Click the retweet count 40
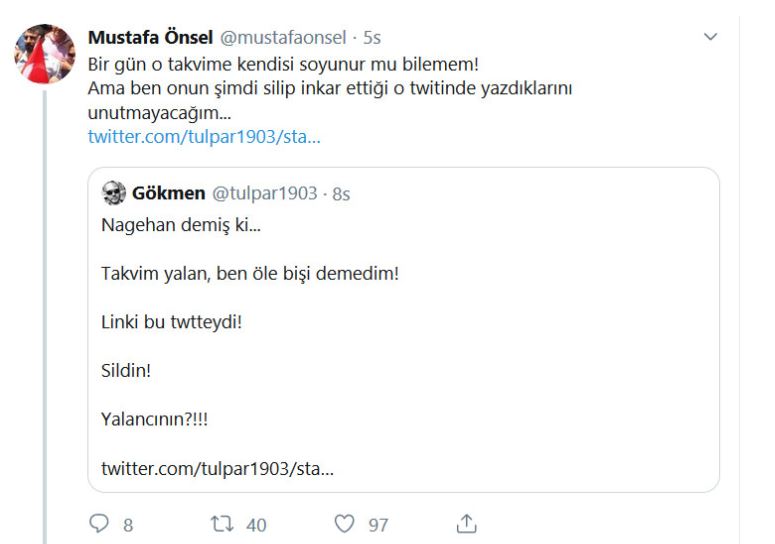 256,524
